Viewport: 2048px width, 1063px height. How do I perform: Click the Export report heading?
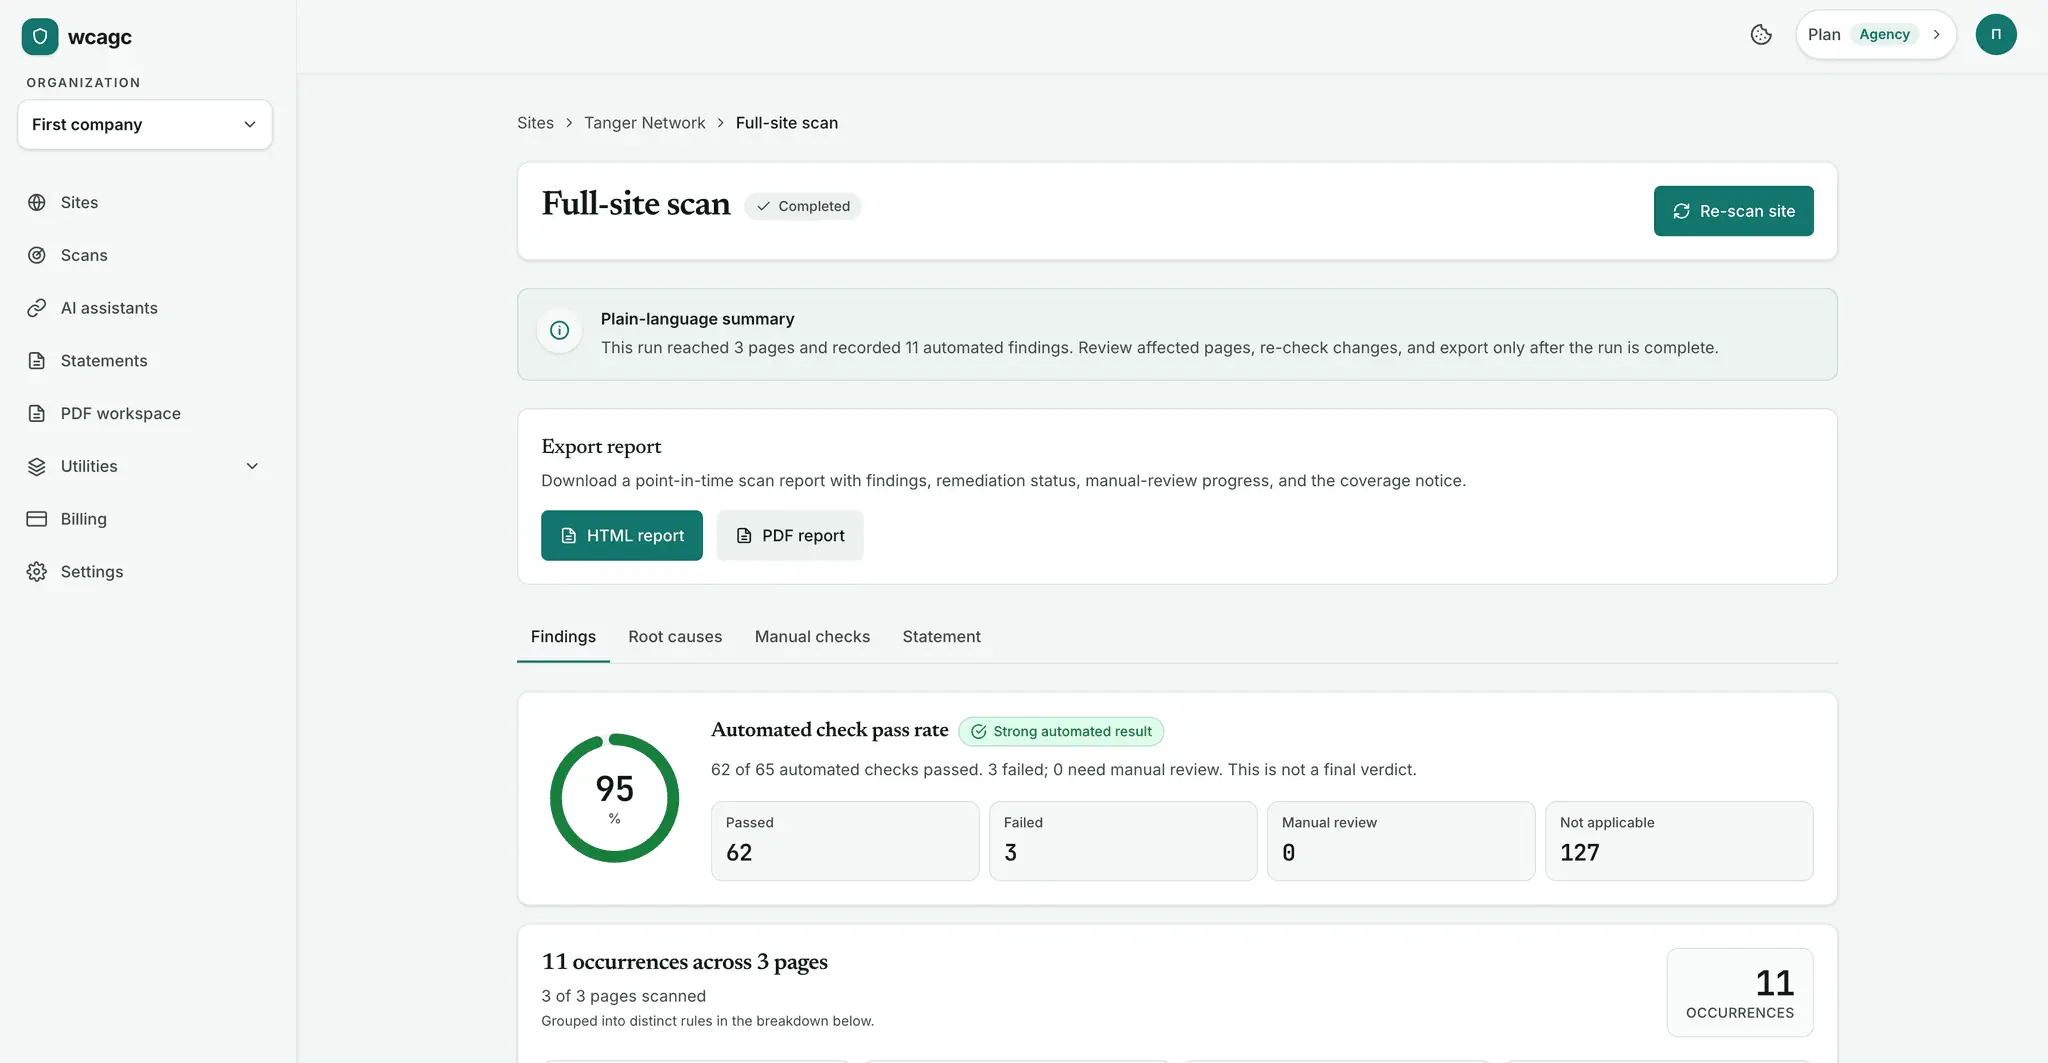click(x=601, y=447)
